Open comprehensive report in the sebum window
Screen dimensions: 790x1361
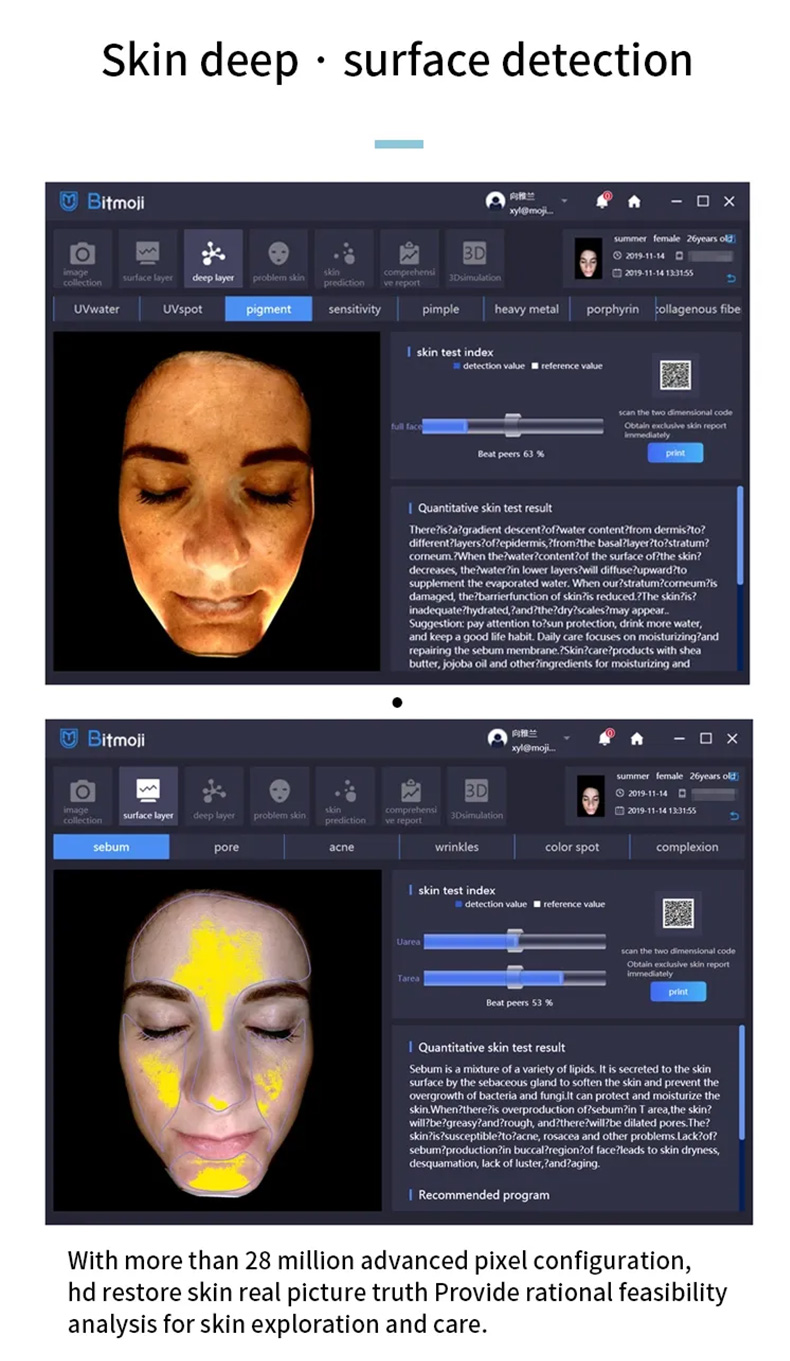pyautogui.click(x=410, y=798)
